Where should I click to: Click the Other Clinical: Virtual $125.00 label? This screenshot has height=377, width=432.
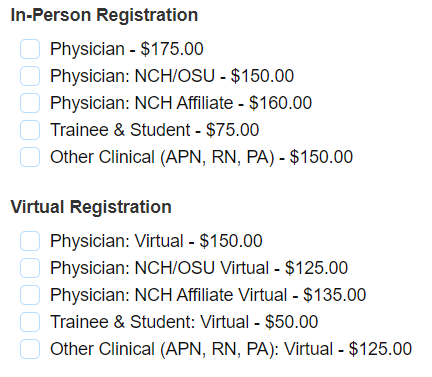click(x=231, y=349)
